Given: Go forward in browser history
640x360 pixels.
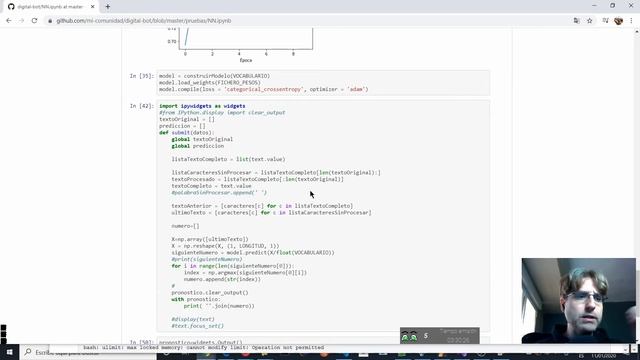Looking at the screenshot, I should tap(22, 20).
